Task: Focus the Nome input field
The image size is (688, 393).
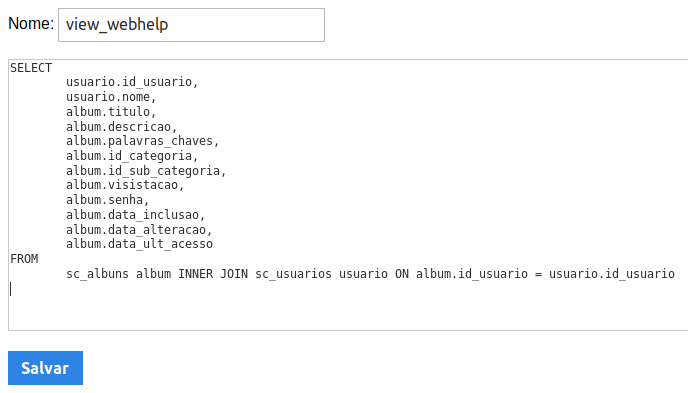Action: (x=191, y=25)
